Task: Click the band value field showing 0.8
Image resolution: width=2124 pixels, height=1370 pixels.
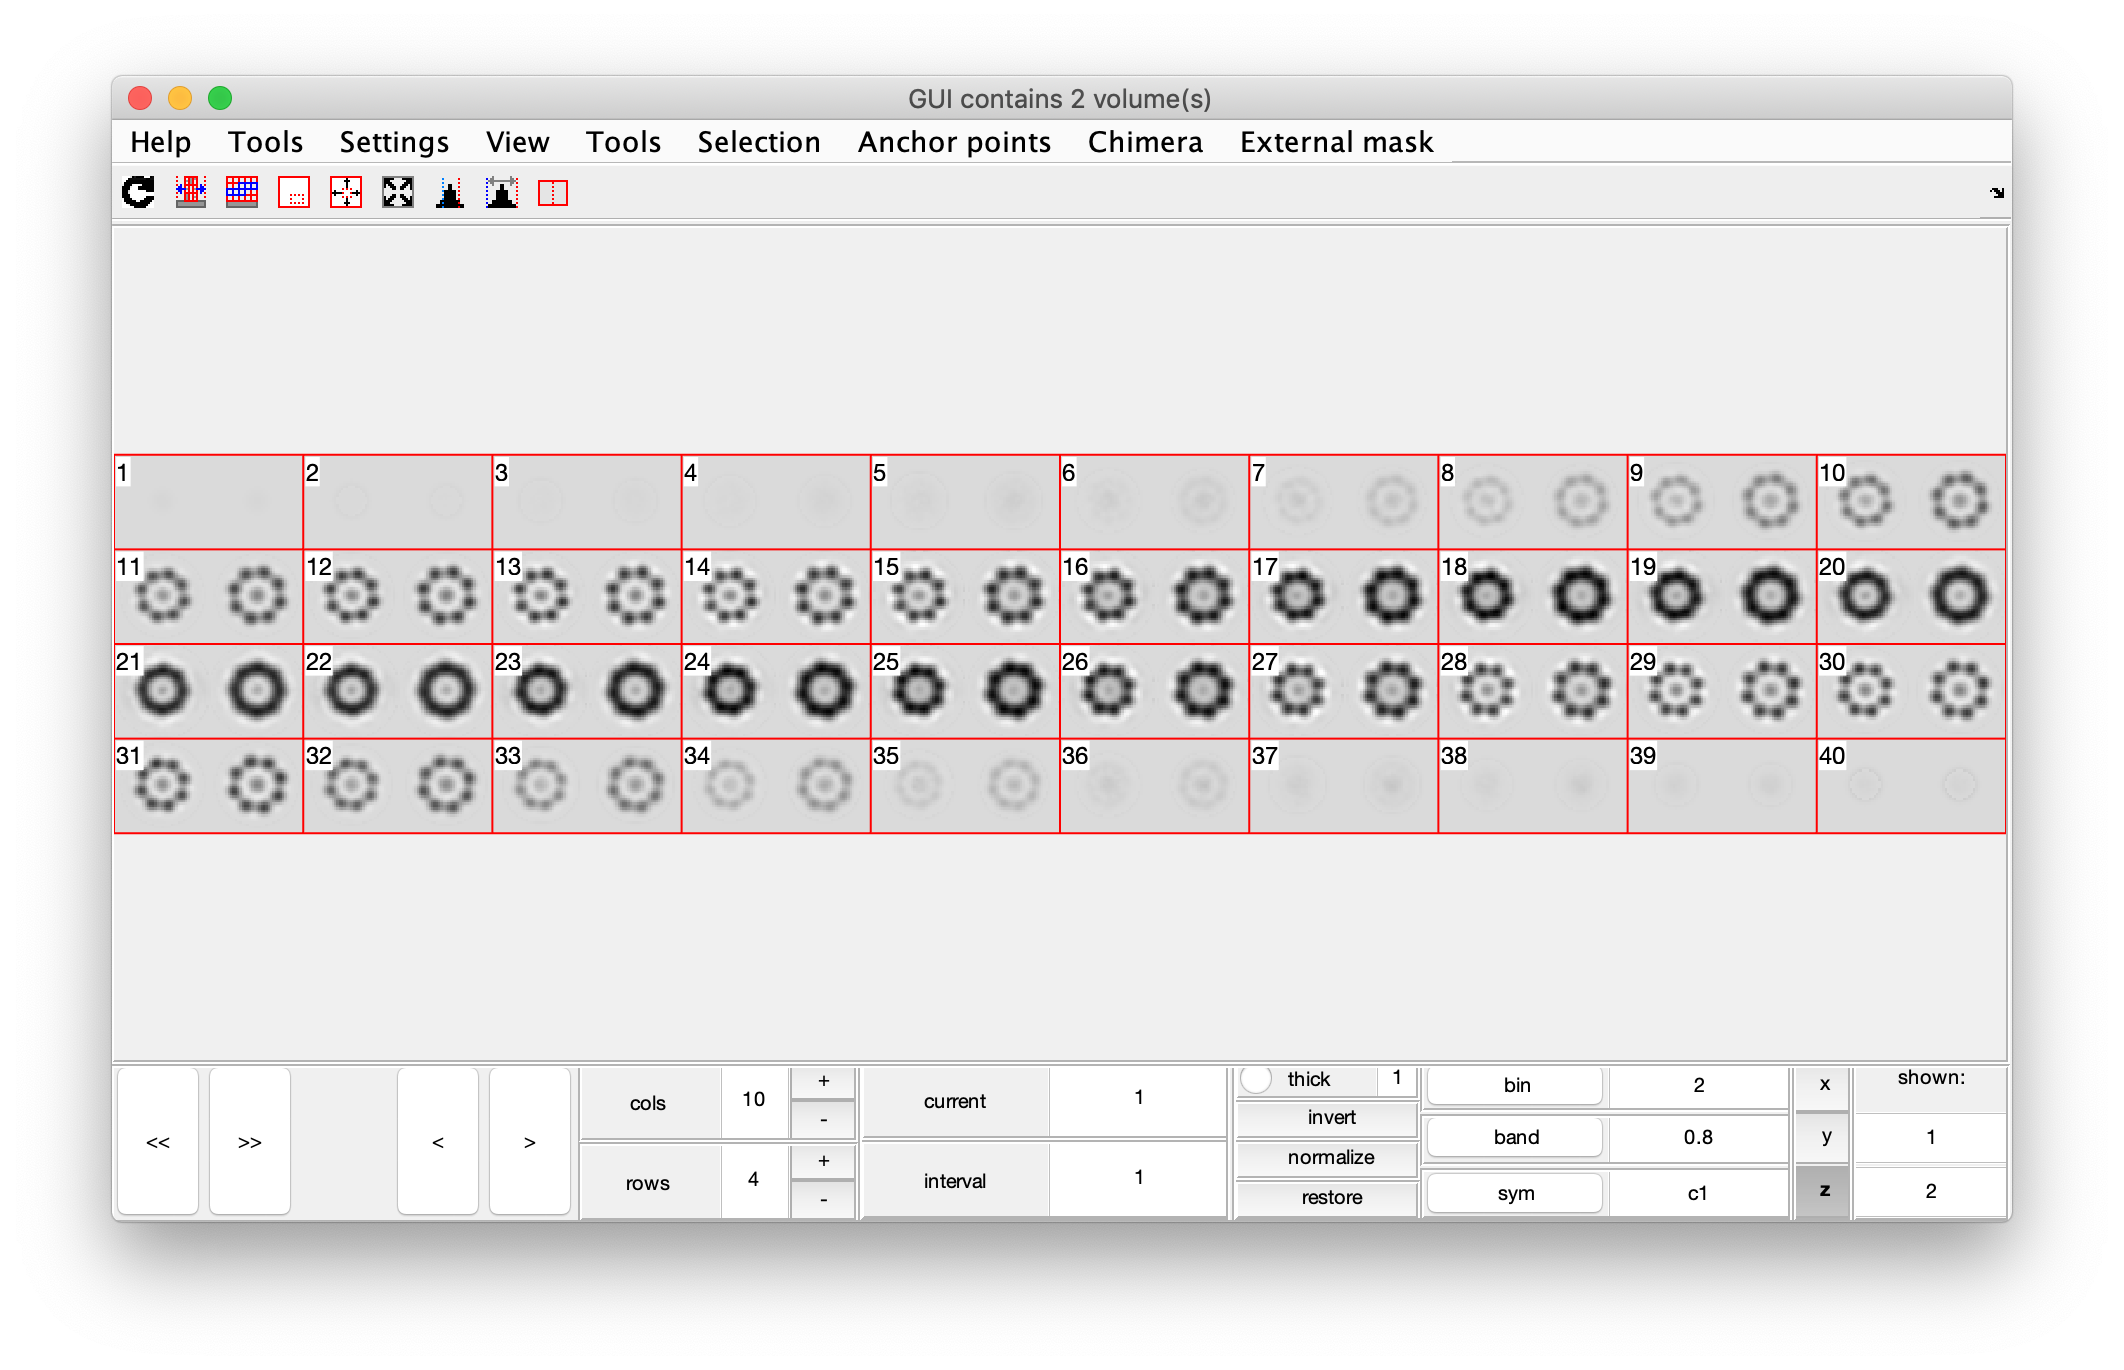Action: 1698,1137
